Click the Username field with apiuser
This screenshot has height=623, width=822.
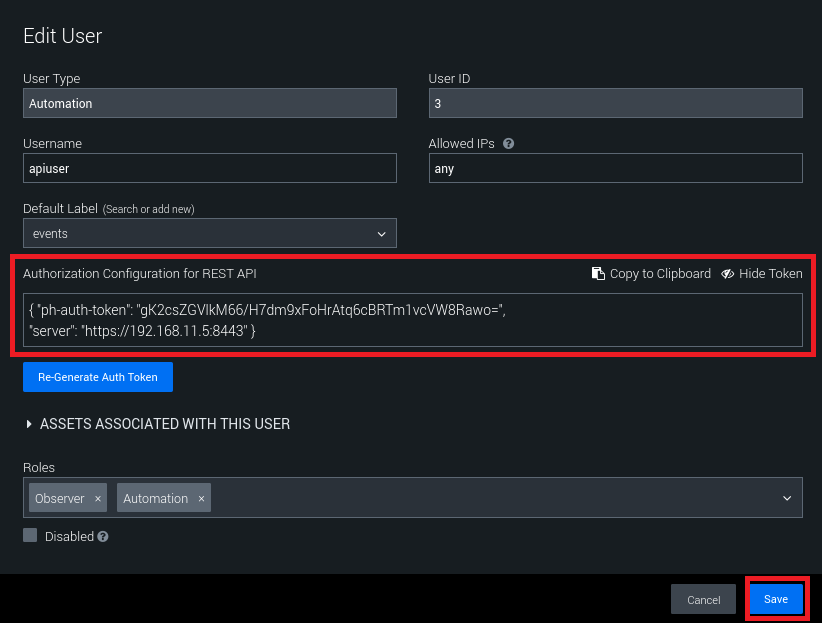(210, 168)
